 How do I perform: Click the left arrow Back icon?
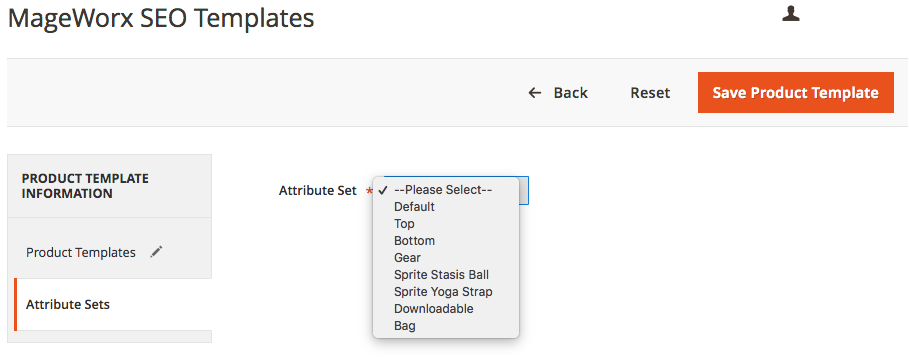pos(535,93)
